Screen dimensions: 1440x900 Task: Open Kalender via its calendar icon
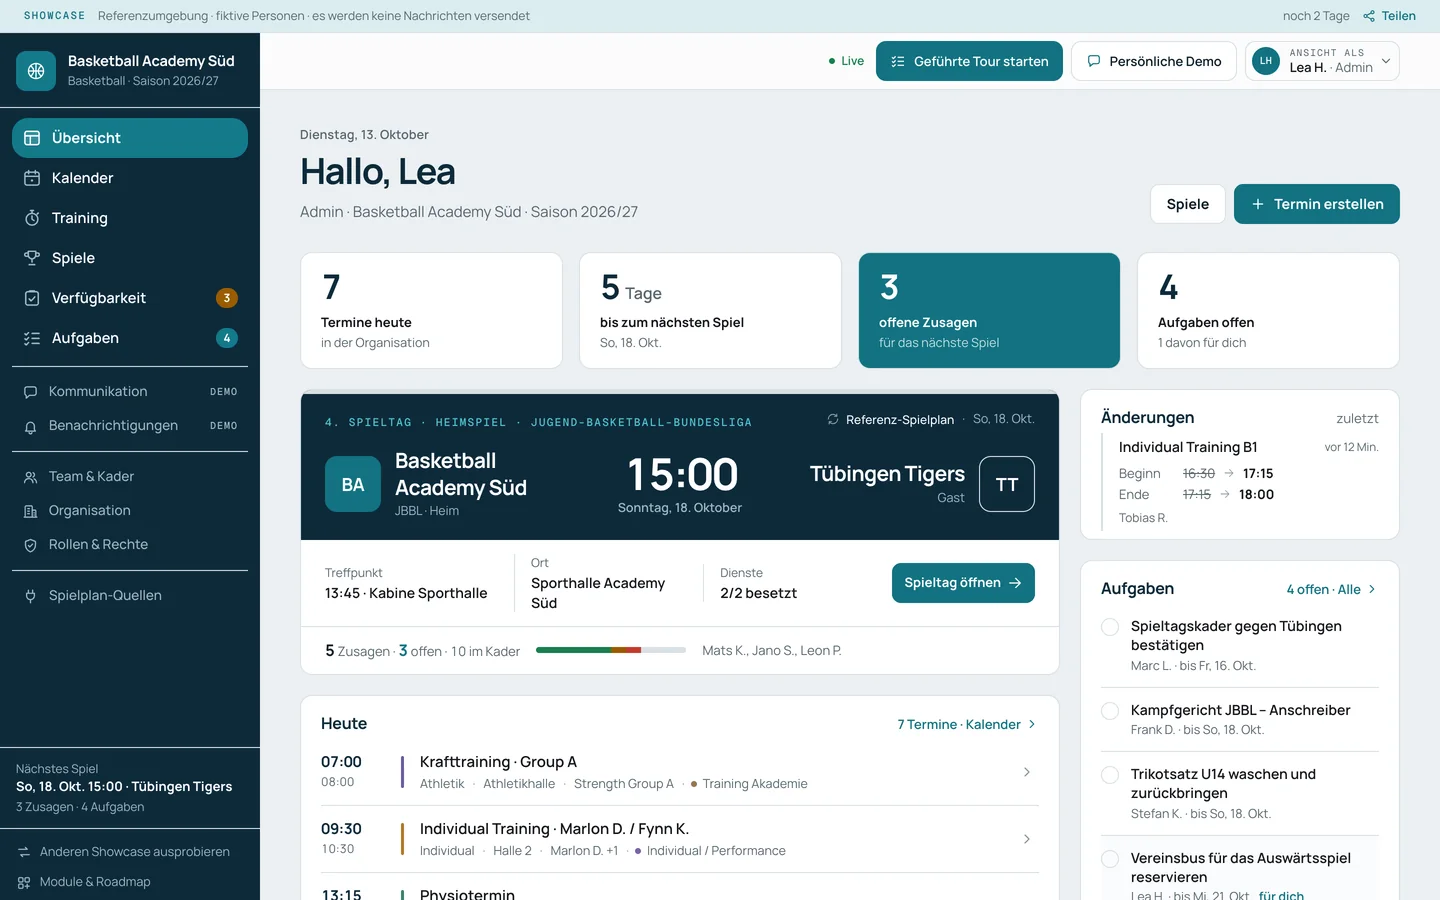(x=32, y=178)
